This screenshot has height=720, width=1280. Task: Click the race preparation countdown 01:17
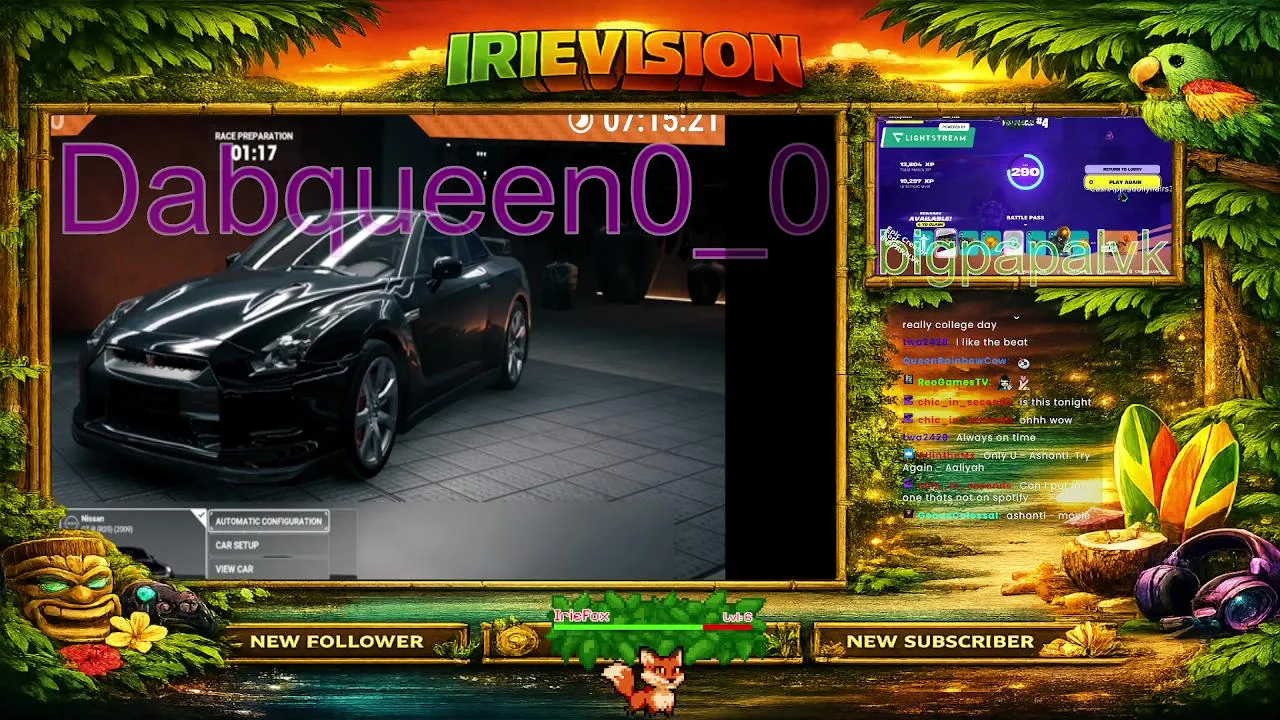point(253,153)
